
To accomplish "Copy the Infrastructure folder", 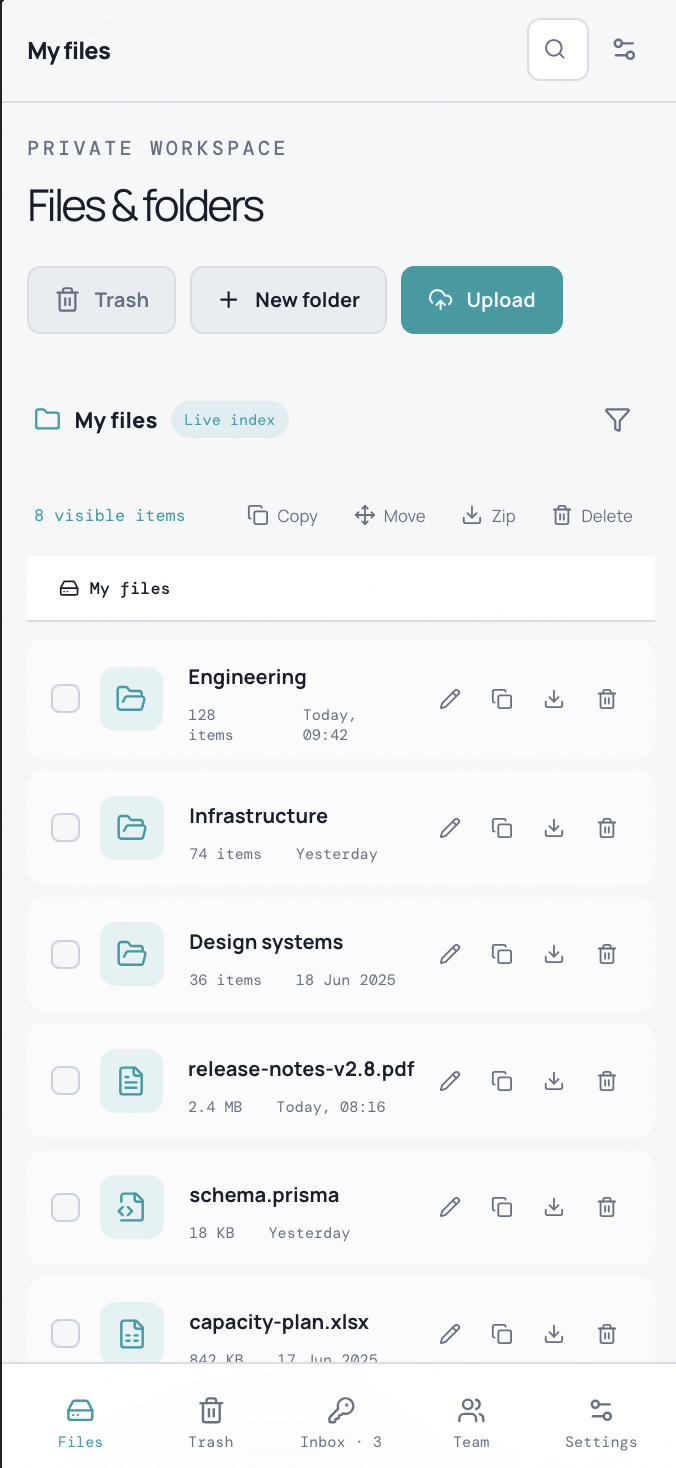I will 503,828.
